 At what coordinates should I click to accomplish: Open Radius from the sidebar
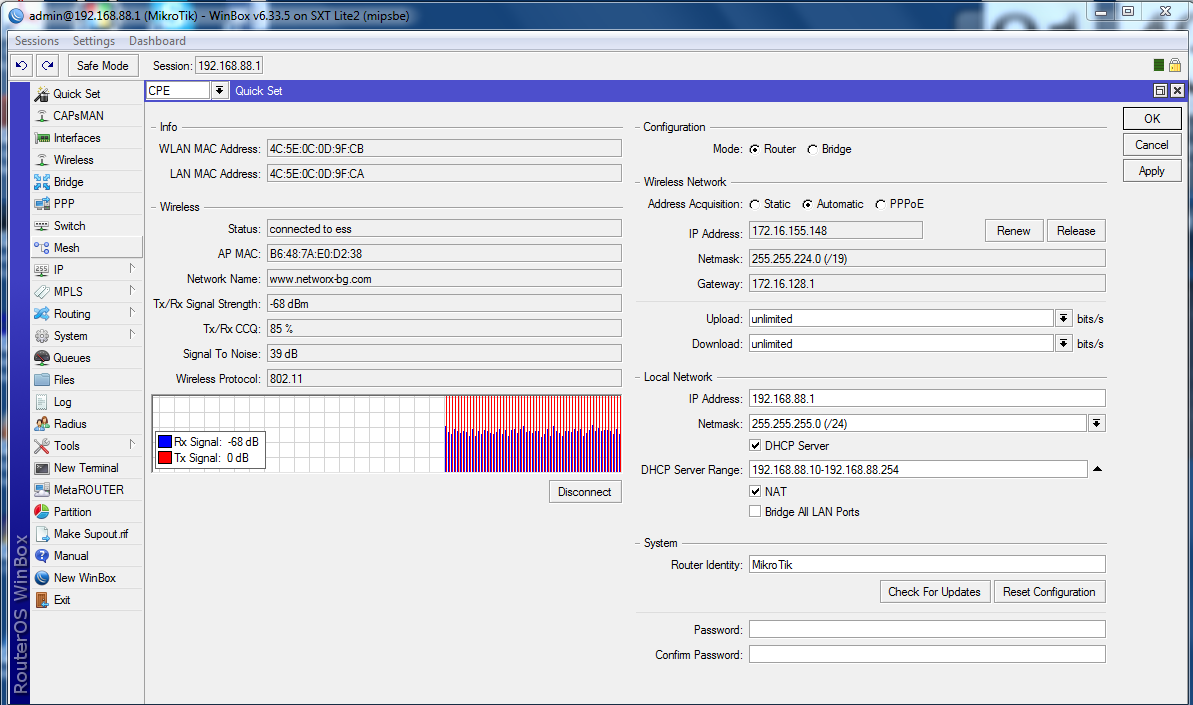click(42, 424)
